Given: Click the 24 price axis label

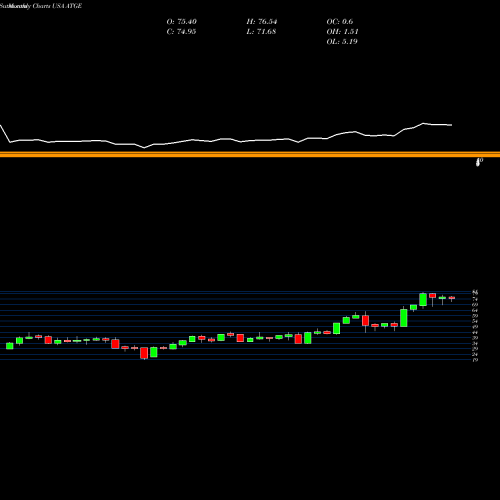Looking at the screenshot, I should (475, 355).
